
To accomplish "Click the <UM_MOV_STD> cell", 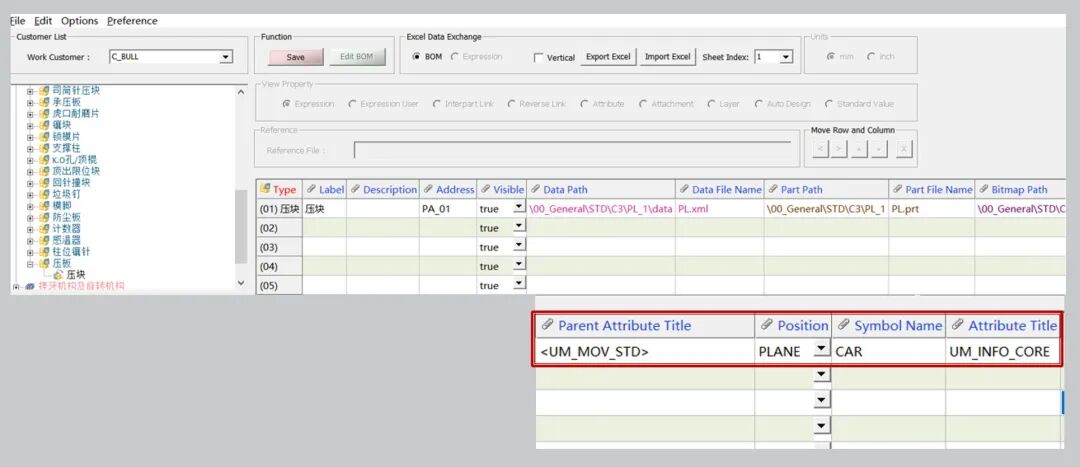I will coord(645,352).
